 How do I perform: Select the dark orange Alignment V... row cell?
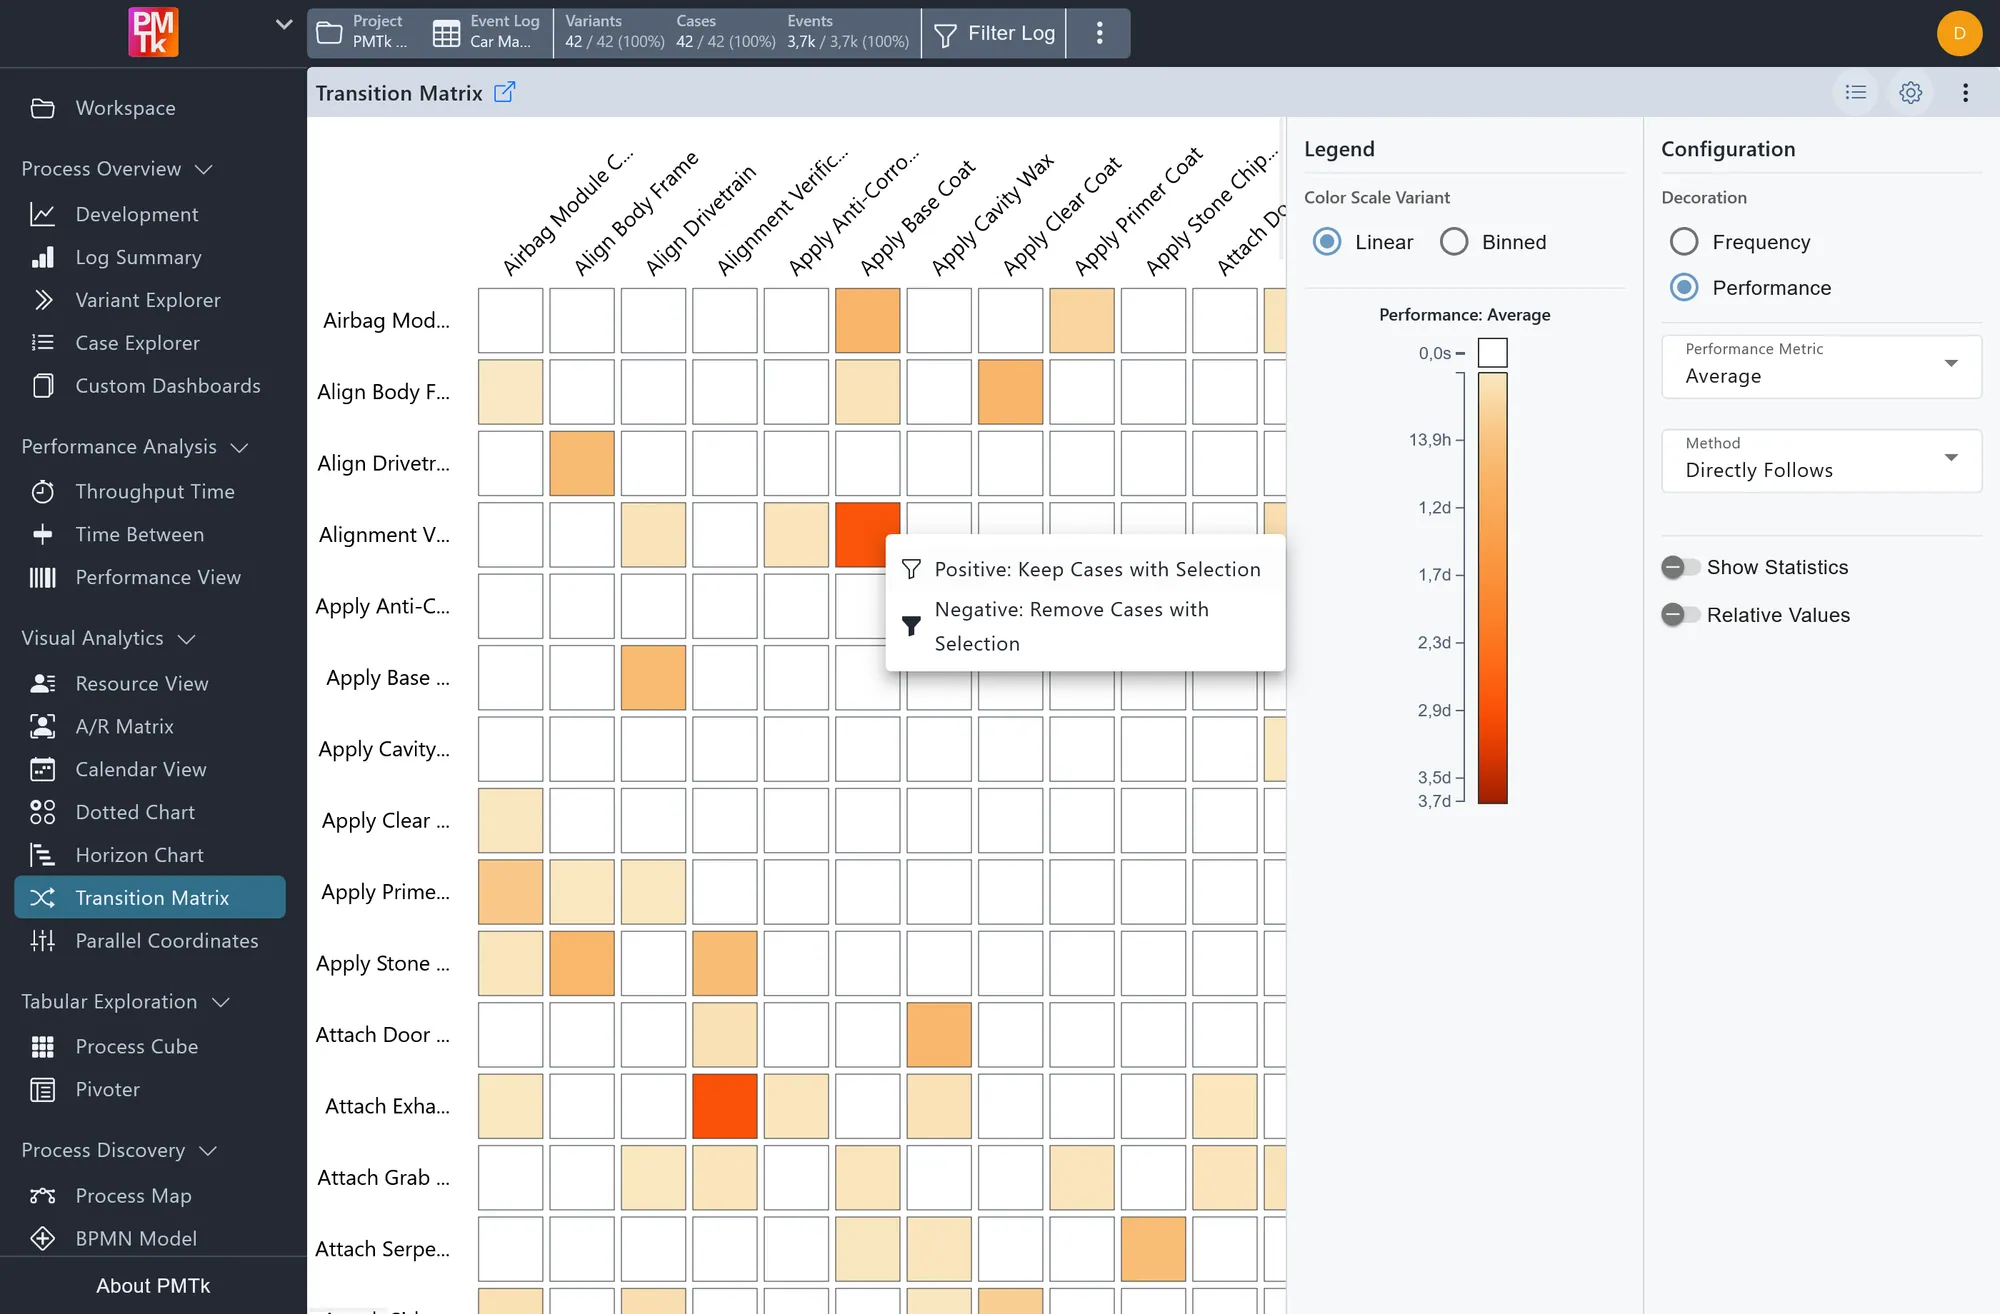(867, 534)
